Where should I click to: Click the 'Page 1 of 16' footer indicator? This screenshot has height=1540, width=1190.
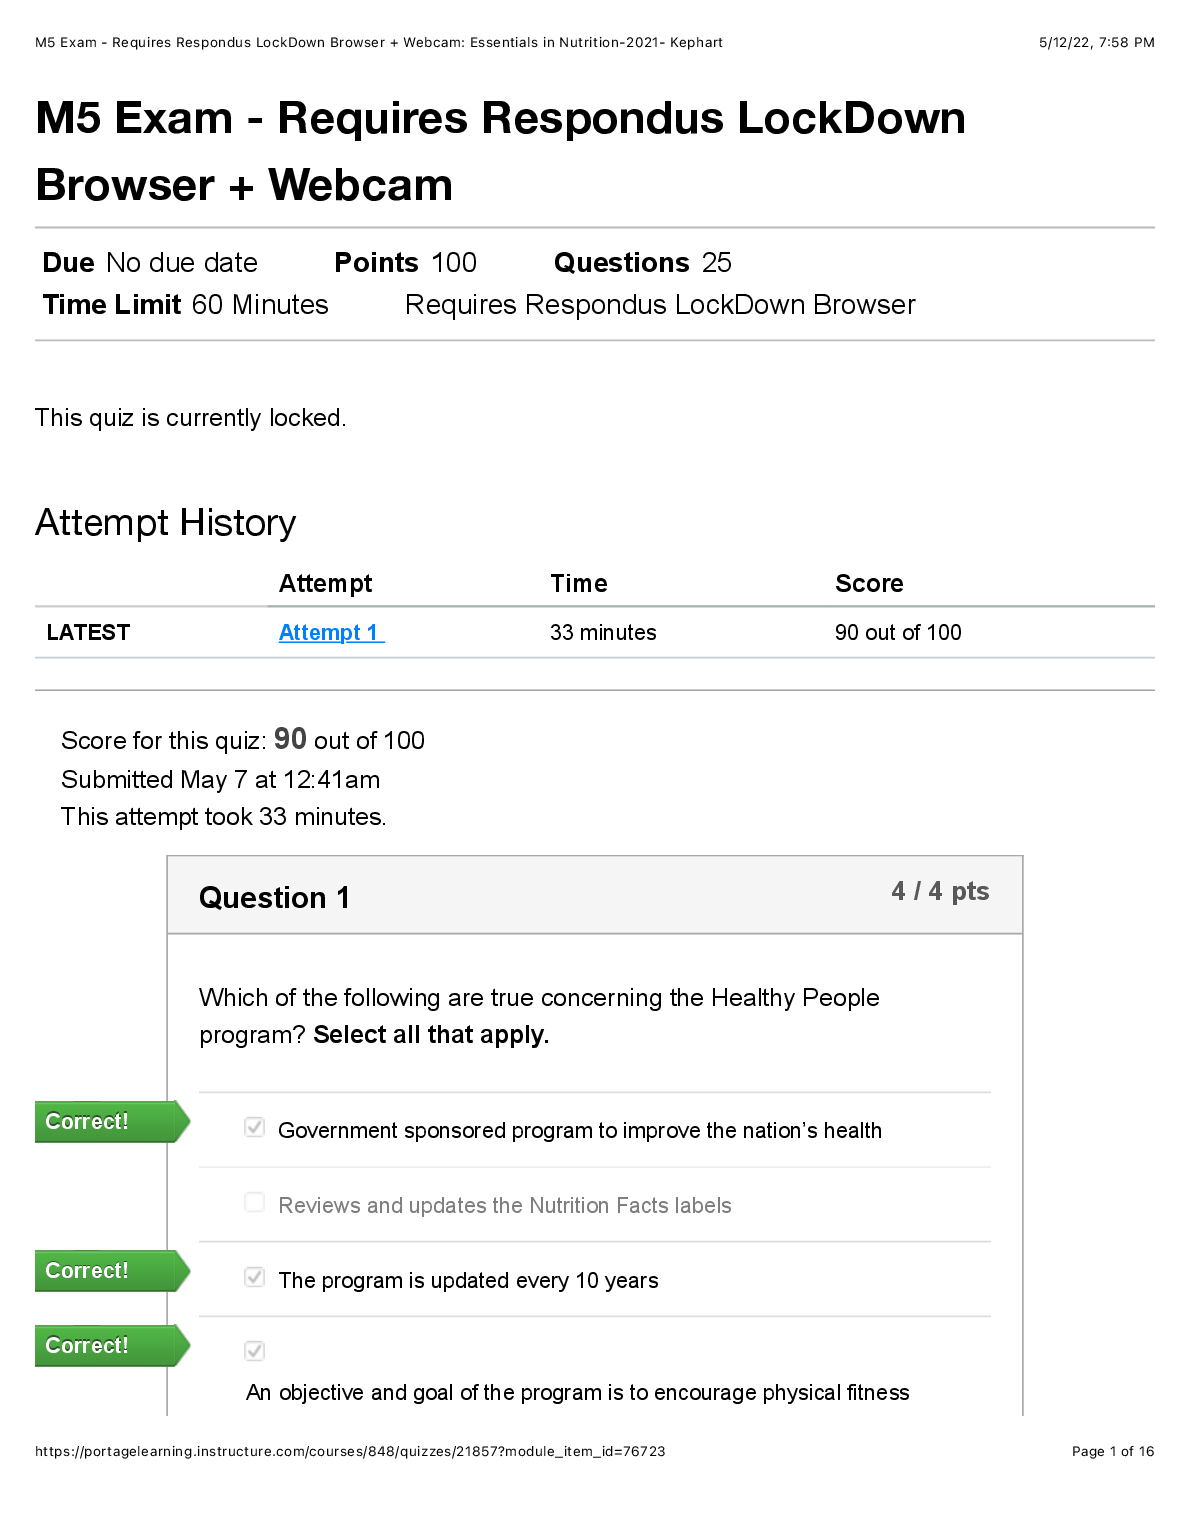point(1112,1451)
